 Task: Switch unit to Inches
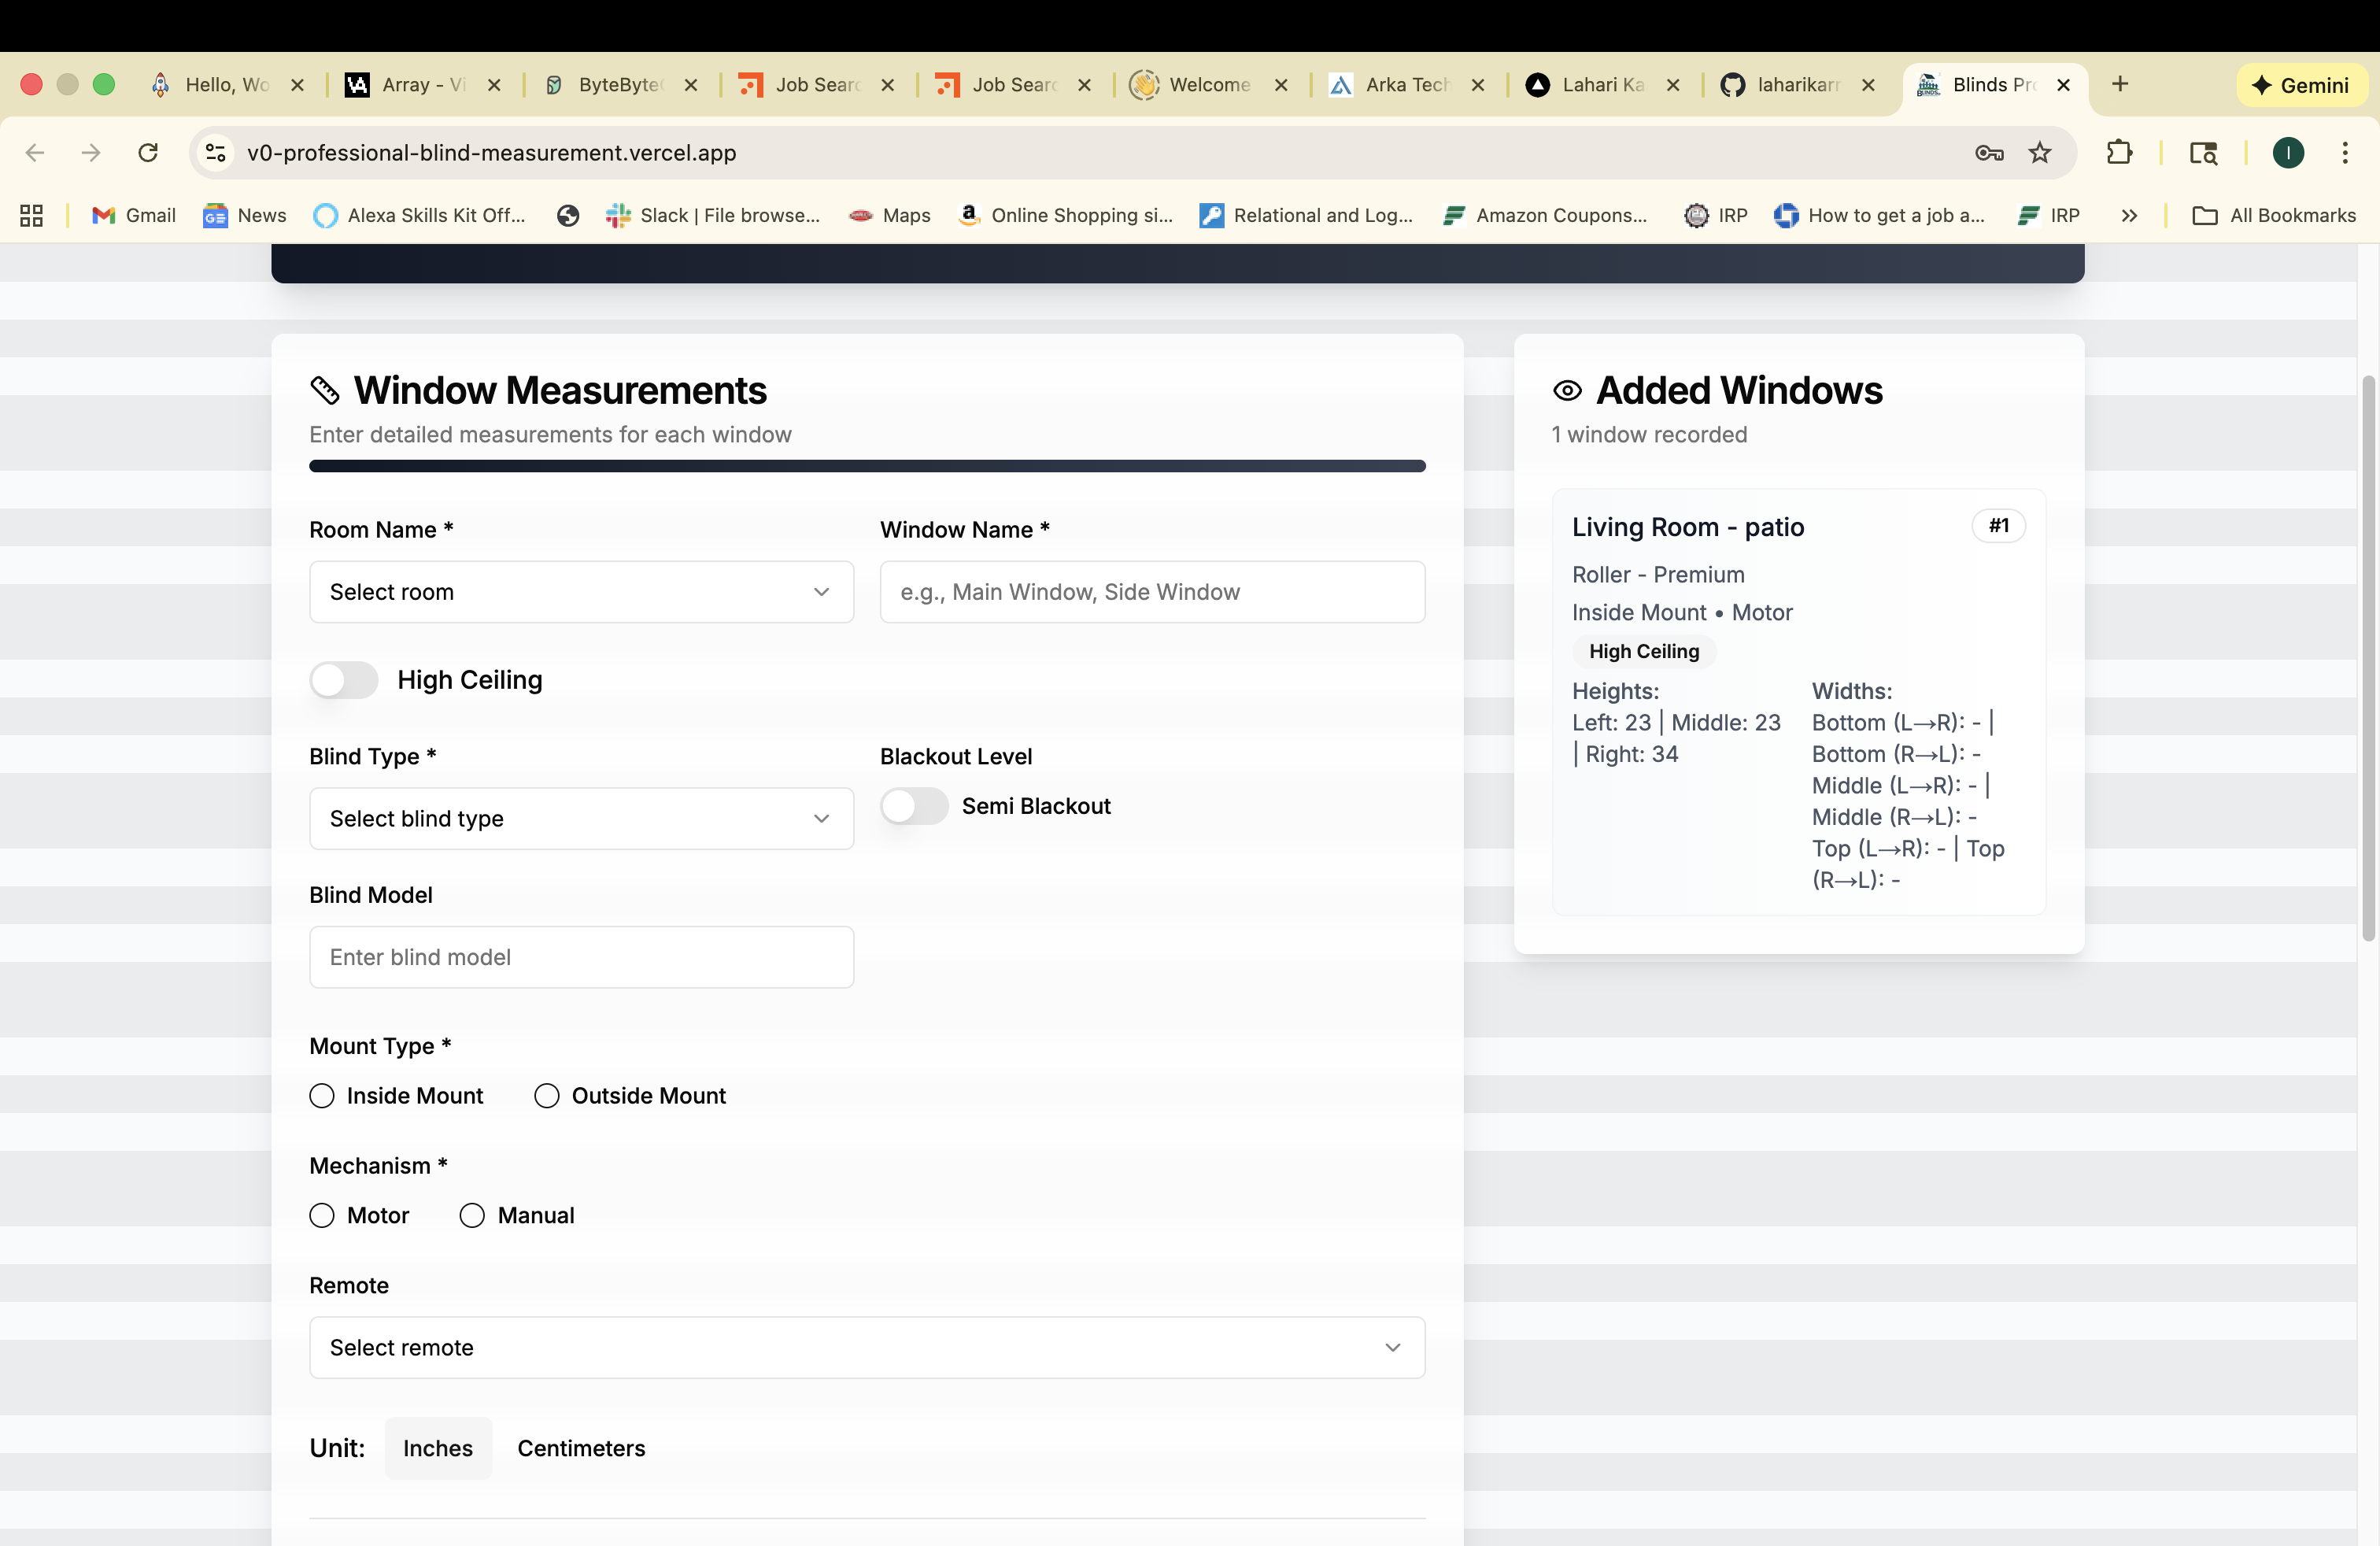(x=438, y=1448)
